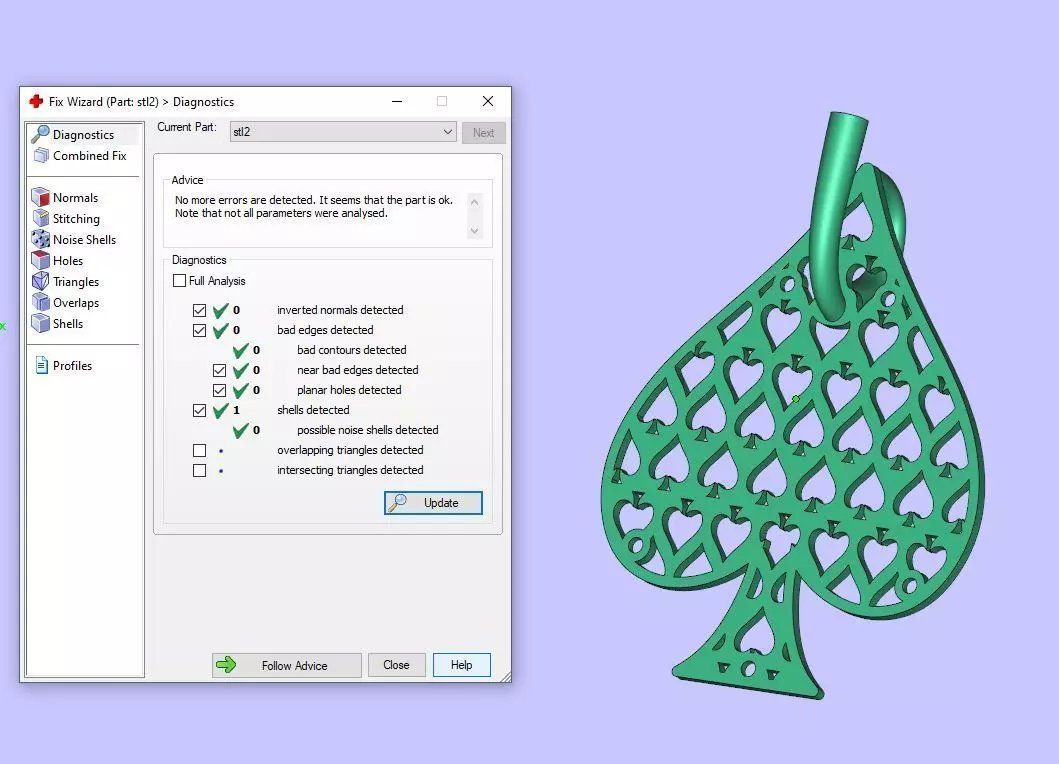Open the Stitching fix icon
The image size is (1059, 764).
click(x=41, y=218)
